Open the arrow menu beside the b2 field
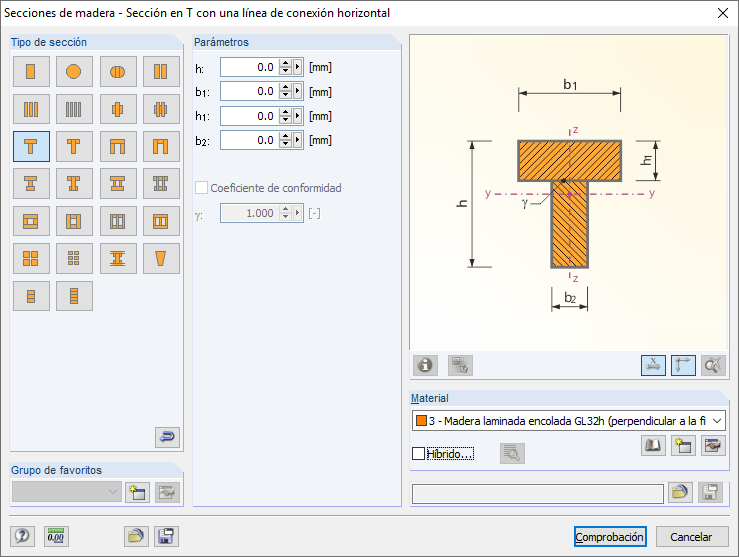The width and height of the screenshot is (739, 557). click(x=297, y=140)
